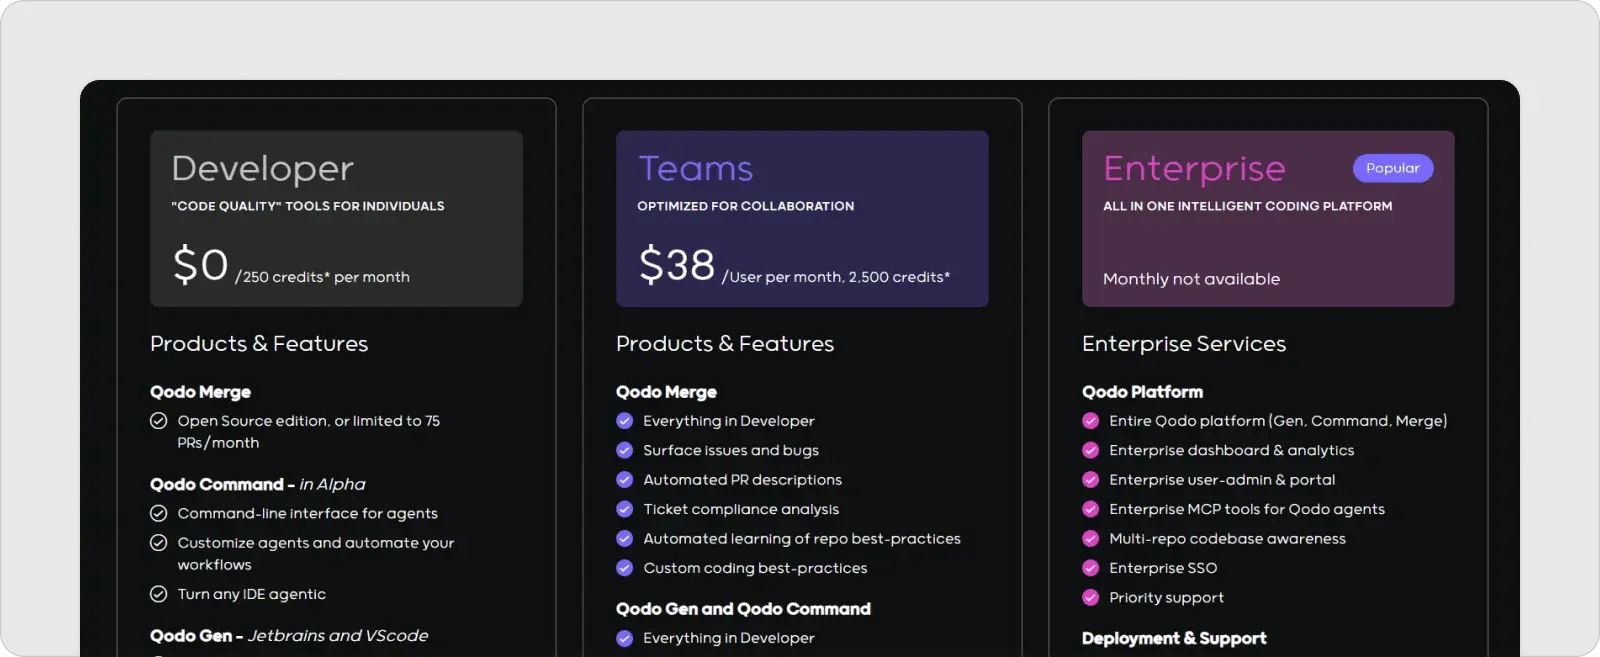Click 'Ticket compliance analysis' text

[x=741, y=510]
